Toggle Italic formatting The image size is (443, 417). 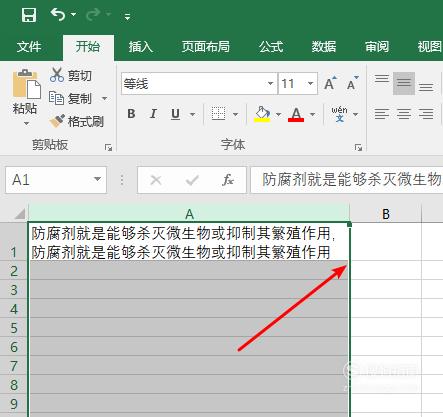[x=153, y=114]
